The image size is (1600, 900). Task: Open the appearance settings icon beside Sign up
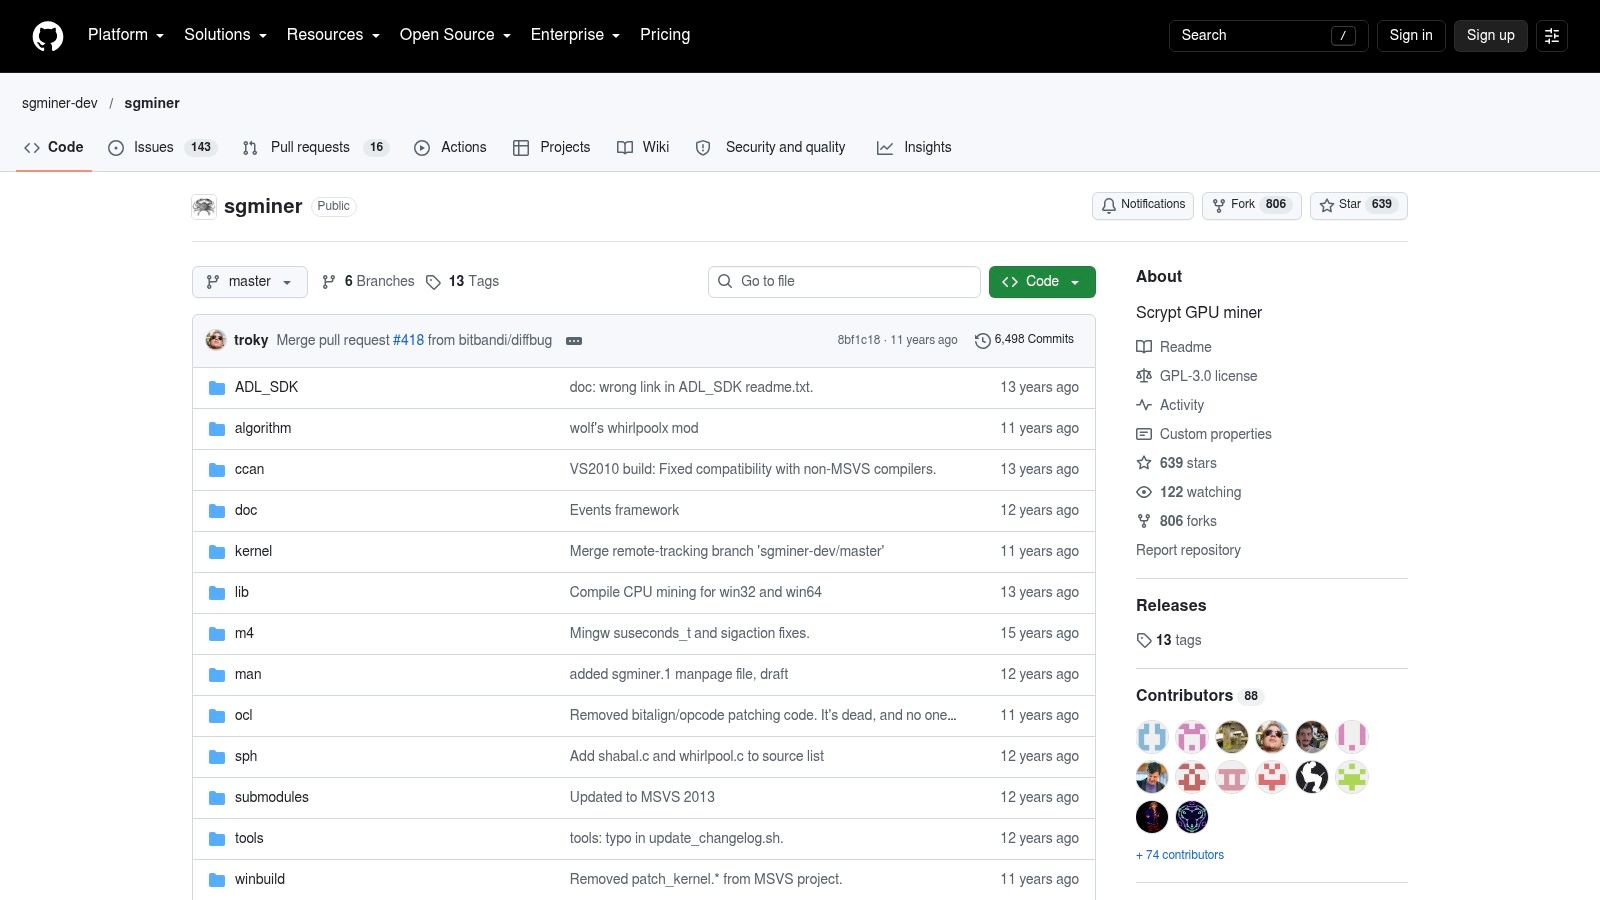1552,36
